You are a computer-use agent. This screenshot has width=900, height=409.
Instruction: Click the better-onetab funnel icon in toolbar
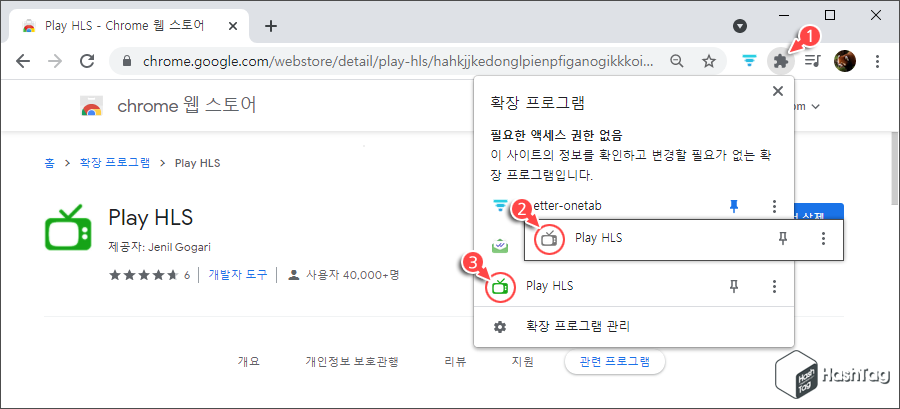(749, 61)
